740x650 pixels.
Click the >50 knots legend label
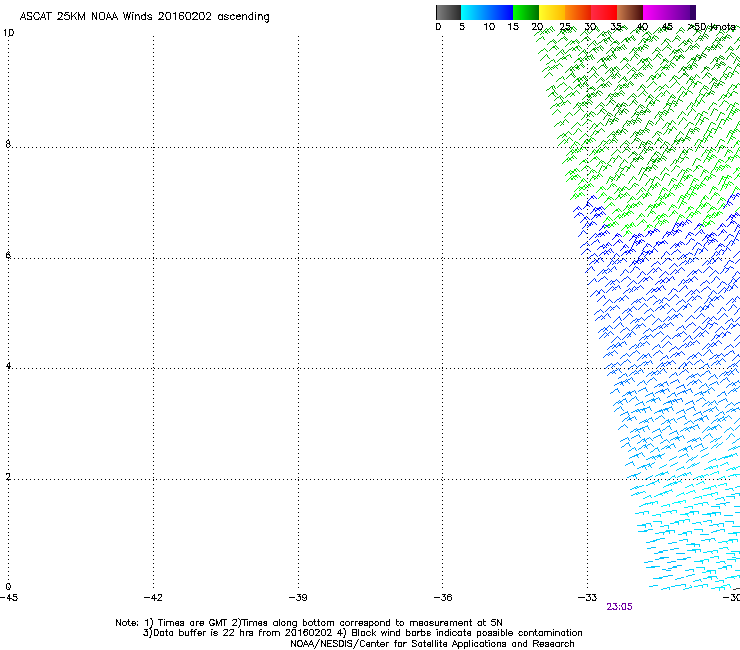click(711, 27)
